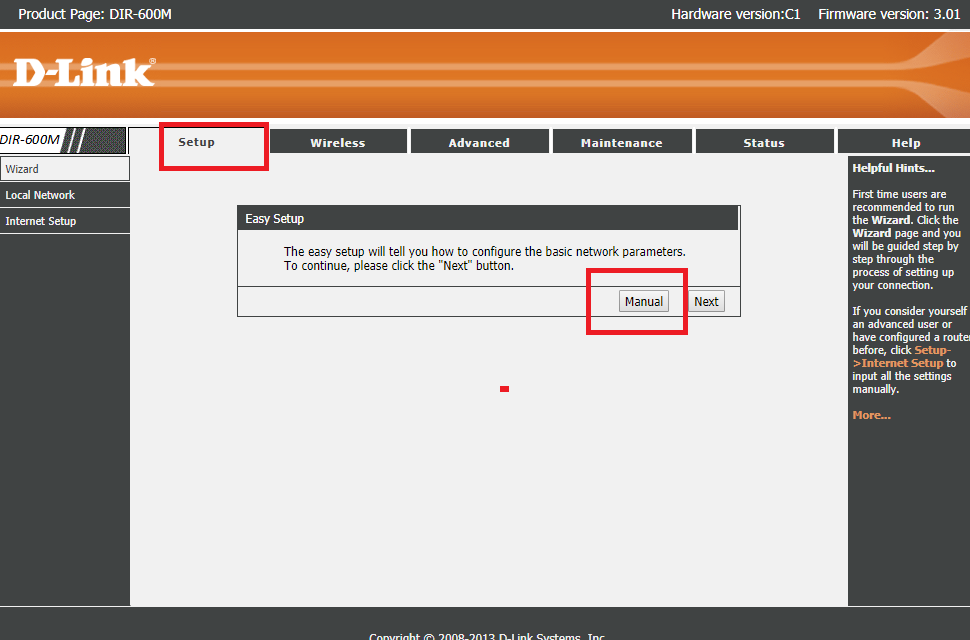Viewport: 970px width, 640px height.
Task: Open the Help tab
Action: coord(905,143)
